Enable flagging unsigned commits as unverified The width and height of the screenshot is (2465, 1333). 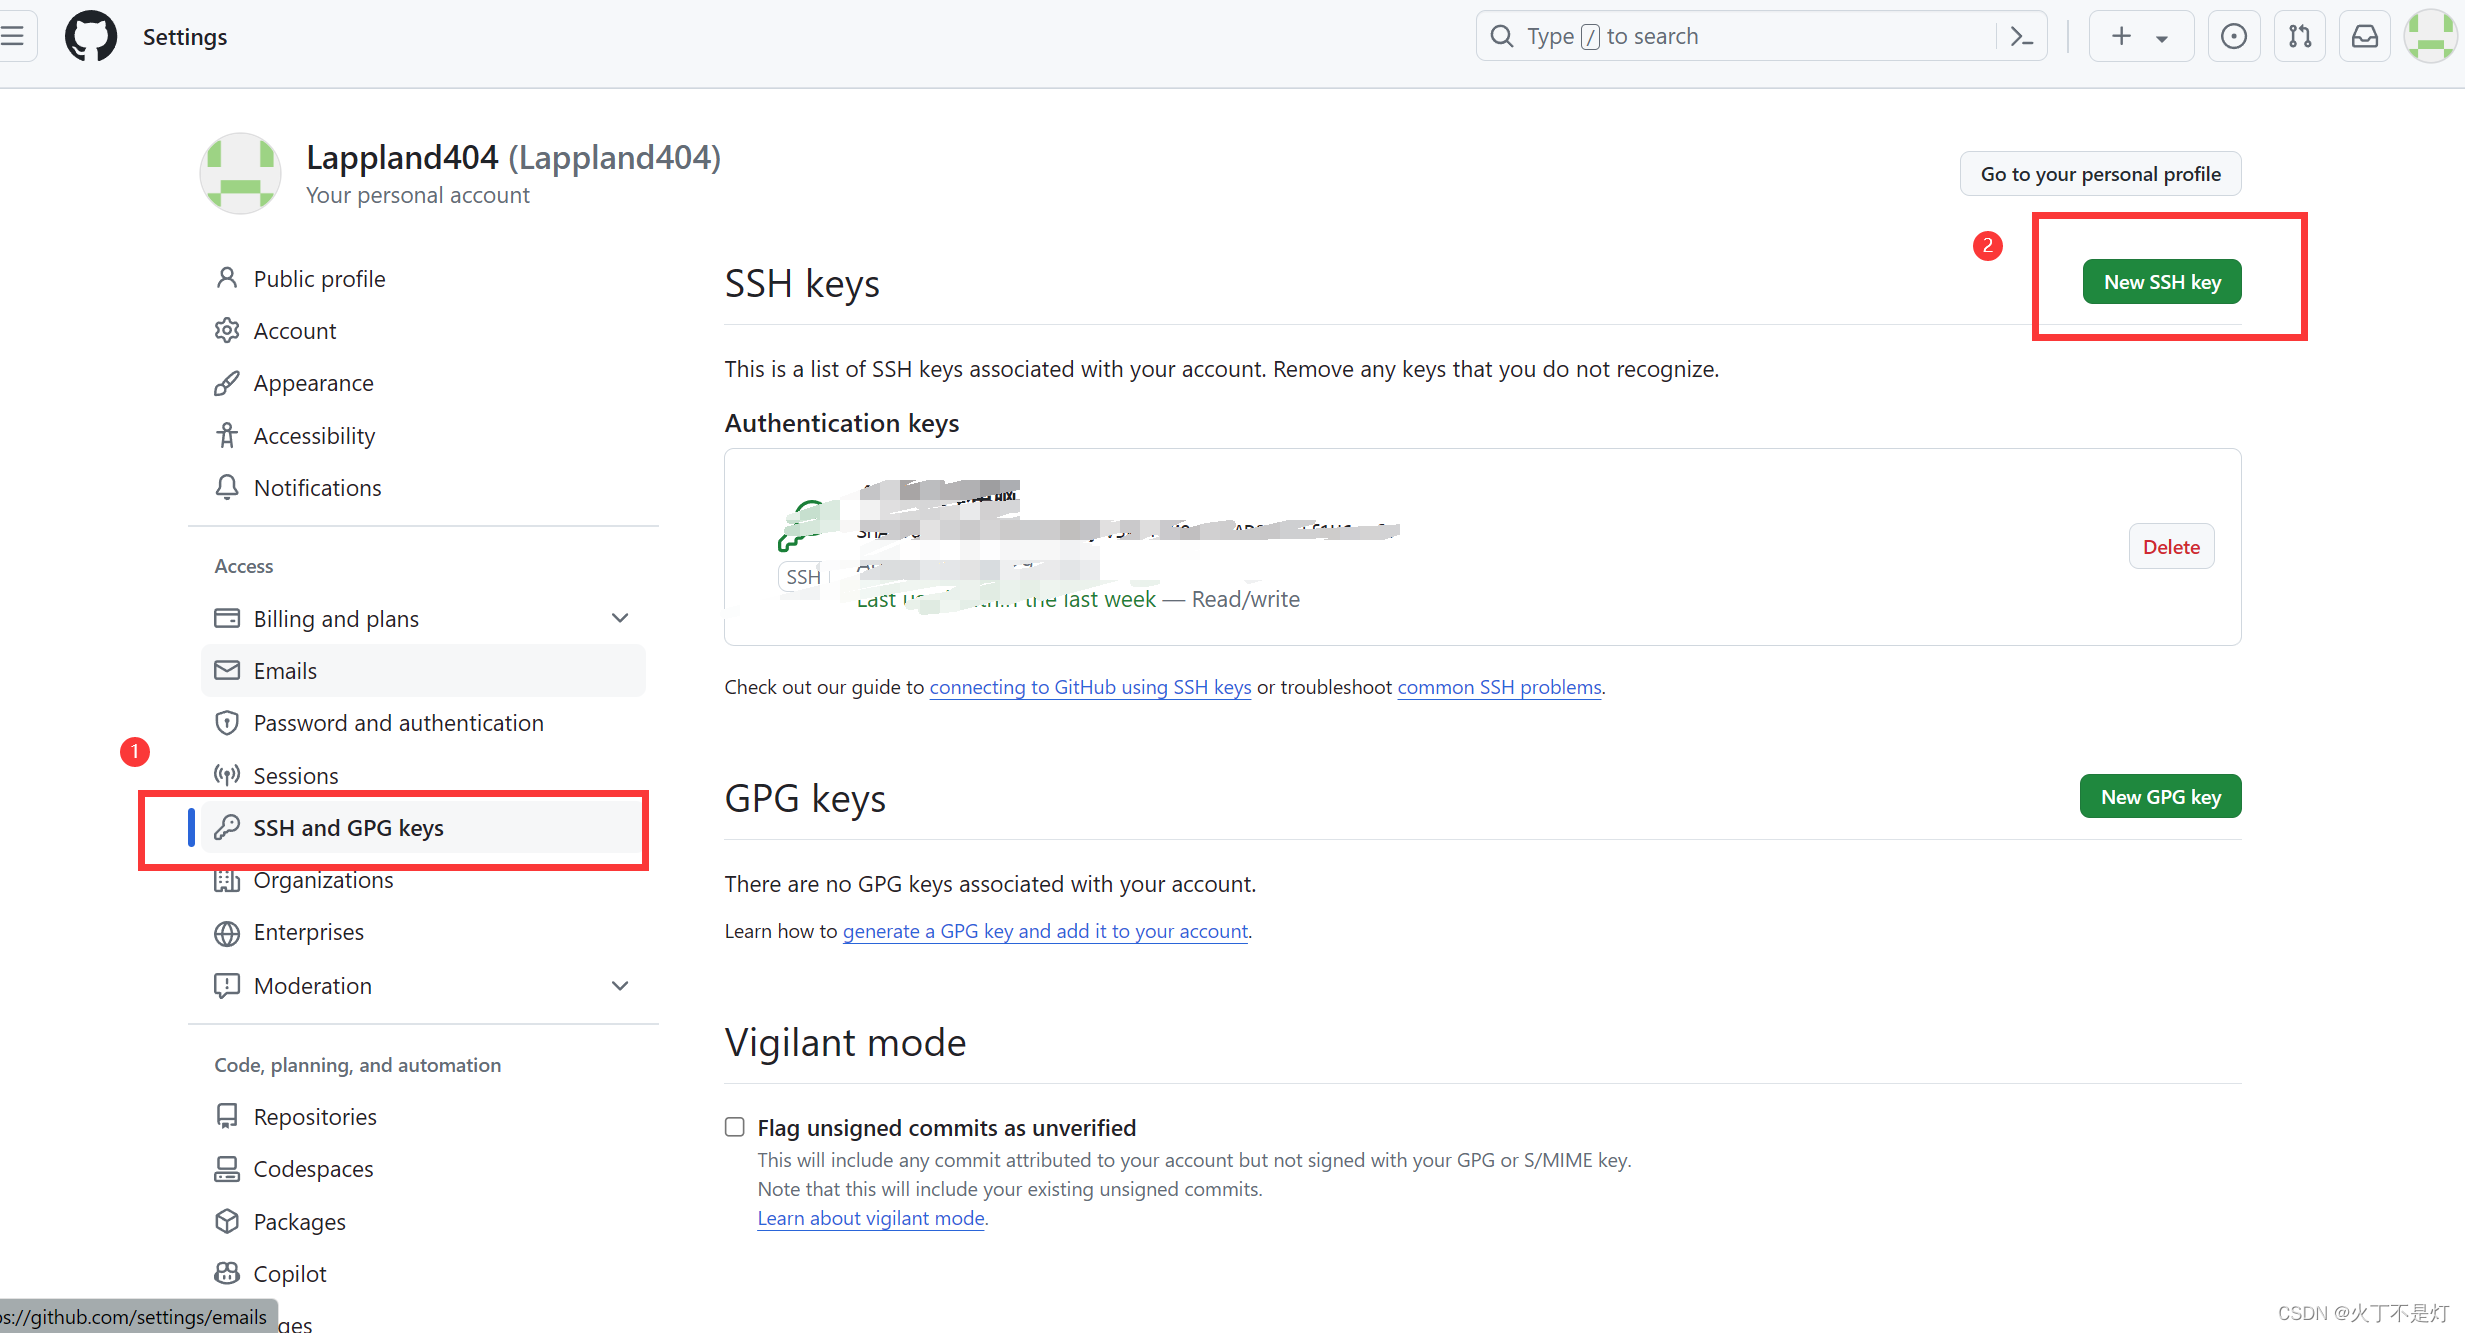734,1126
